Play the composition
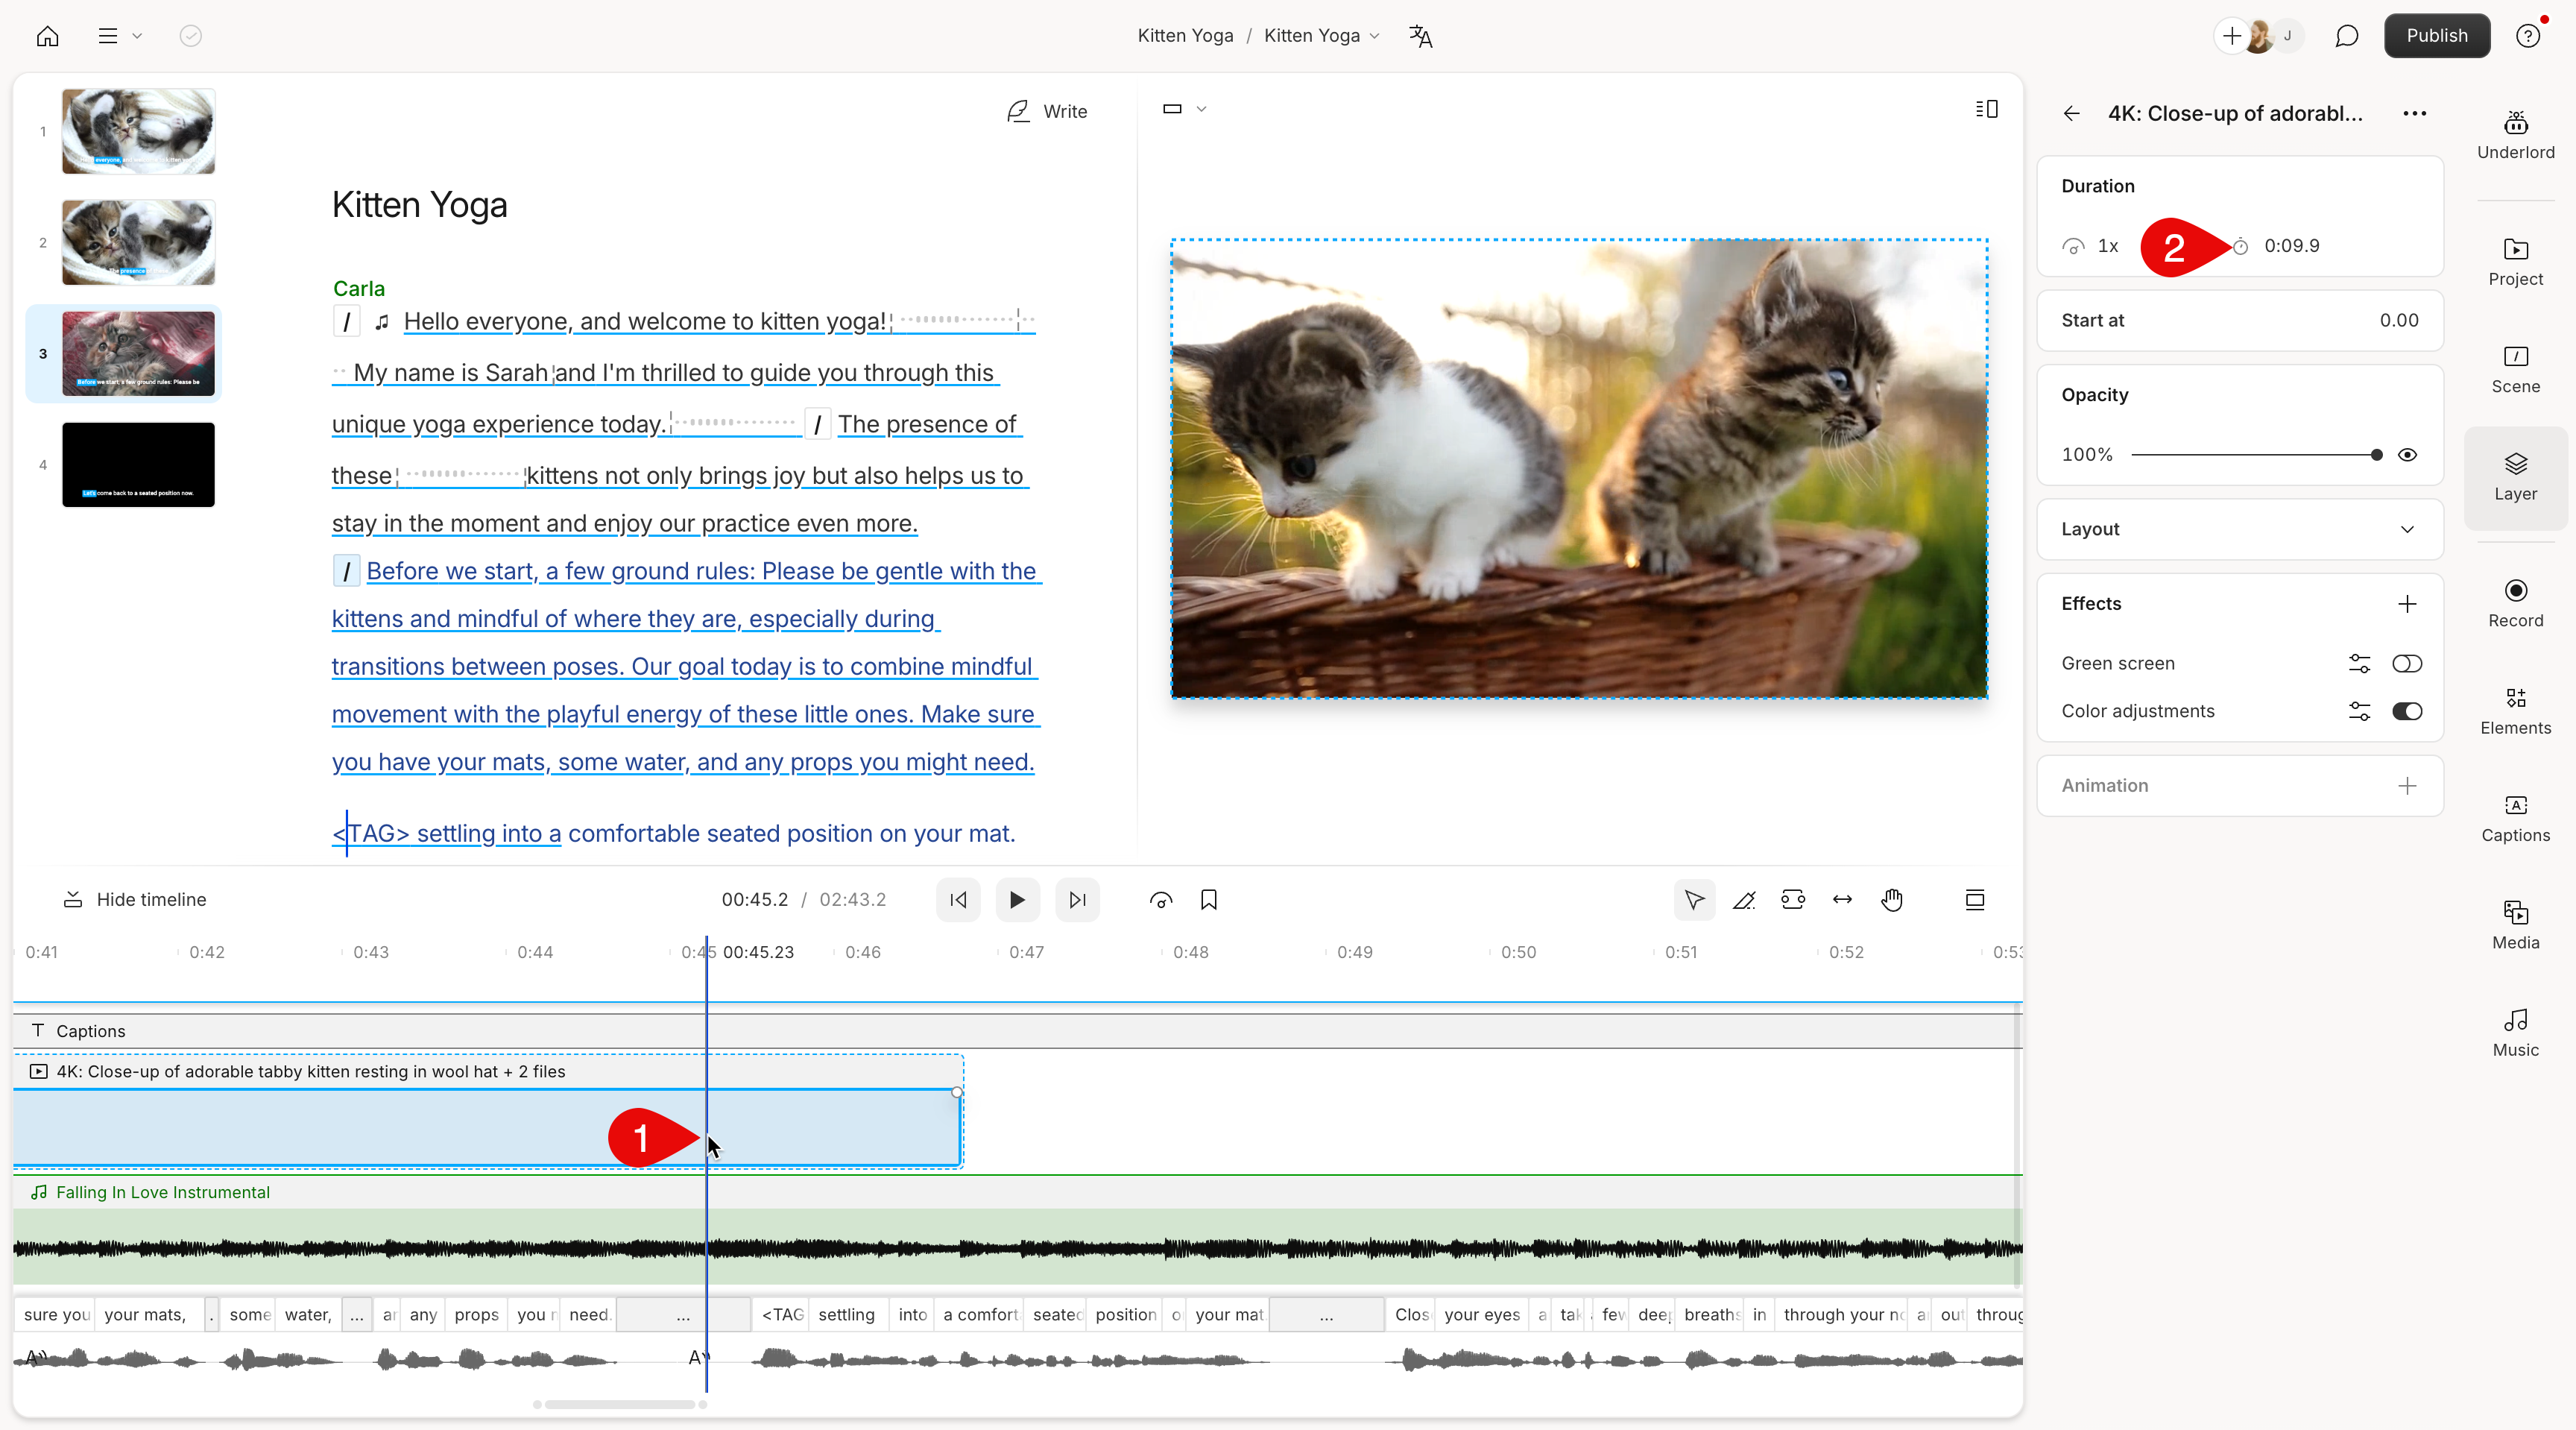The height and width of the screenshot is (1430, 2576). 1017,900
